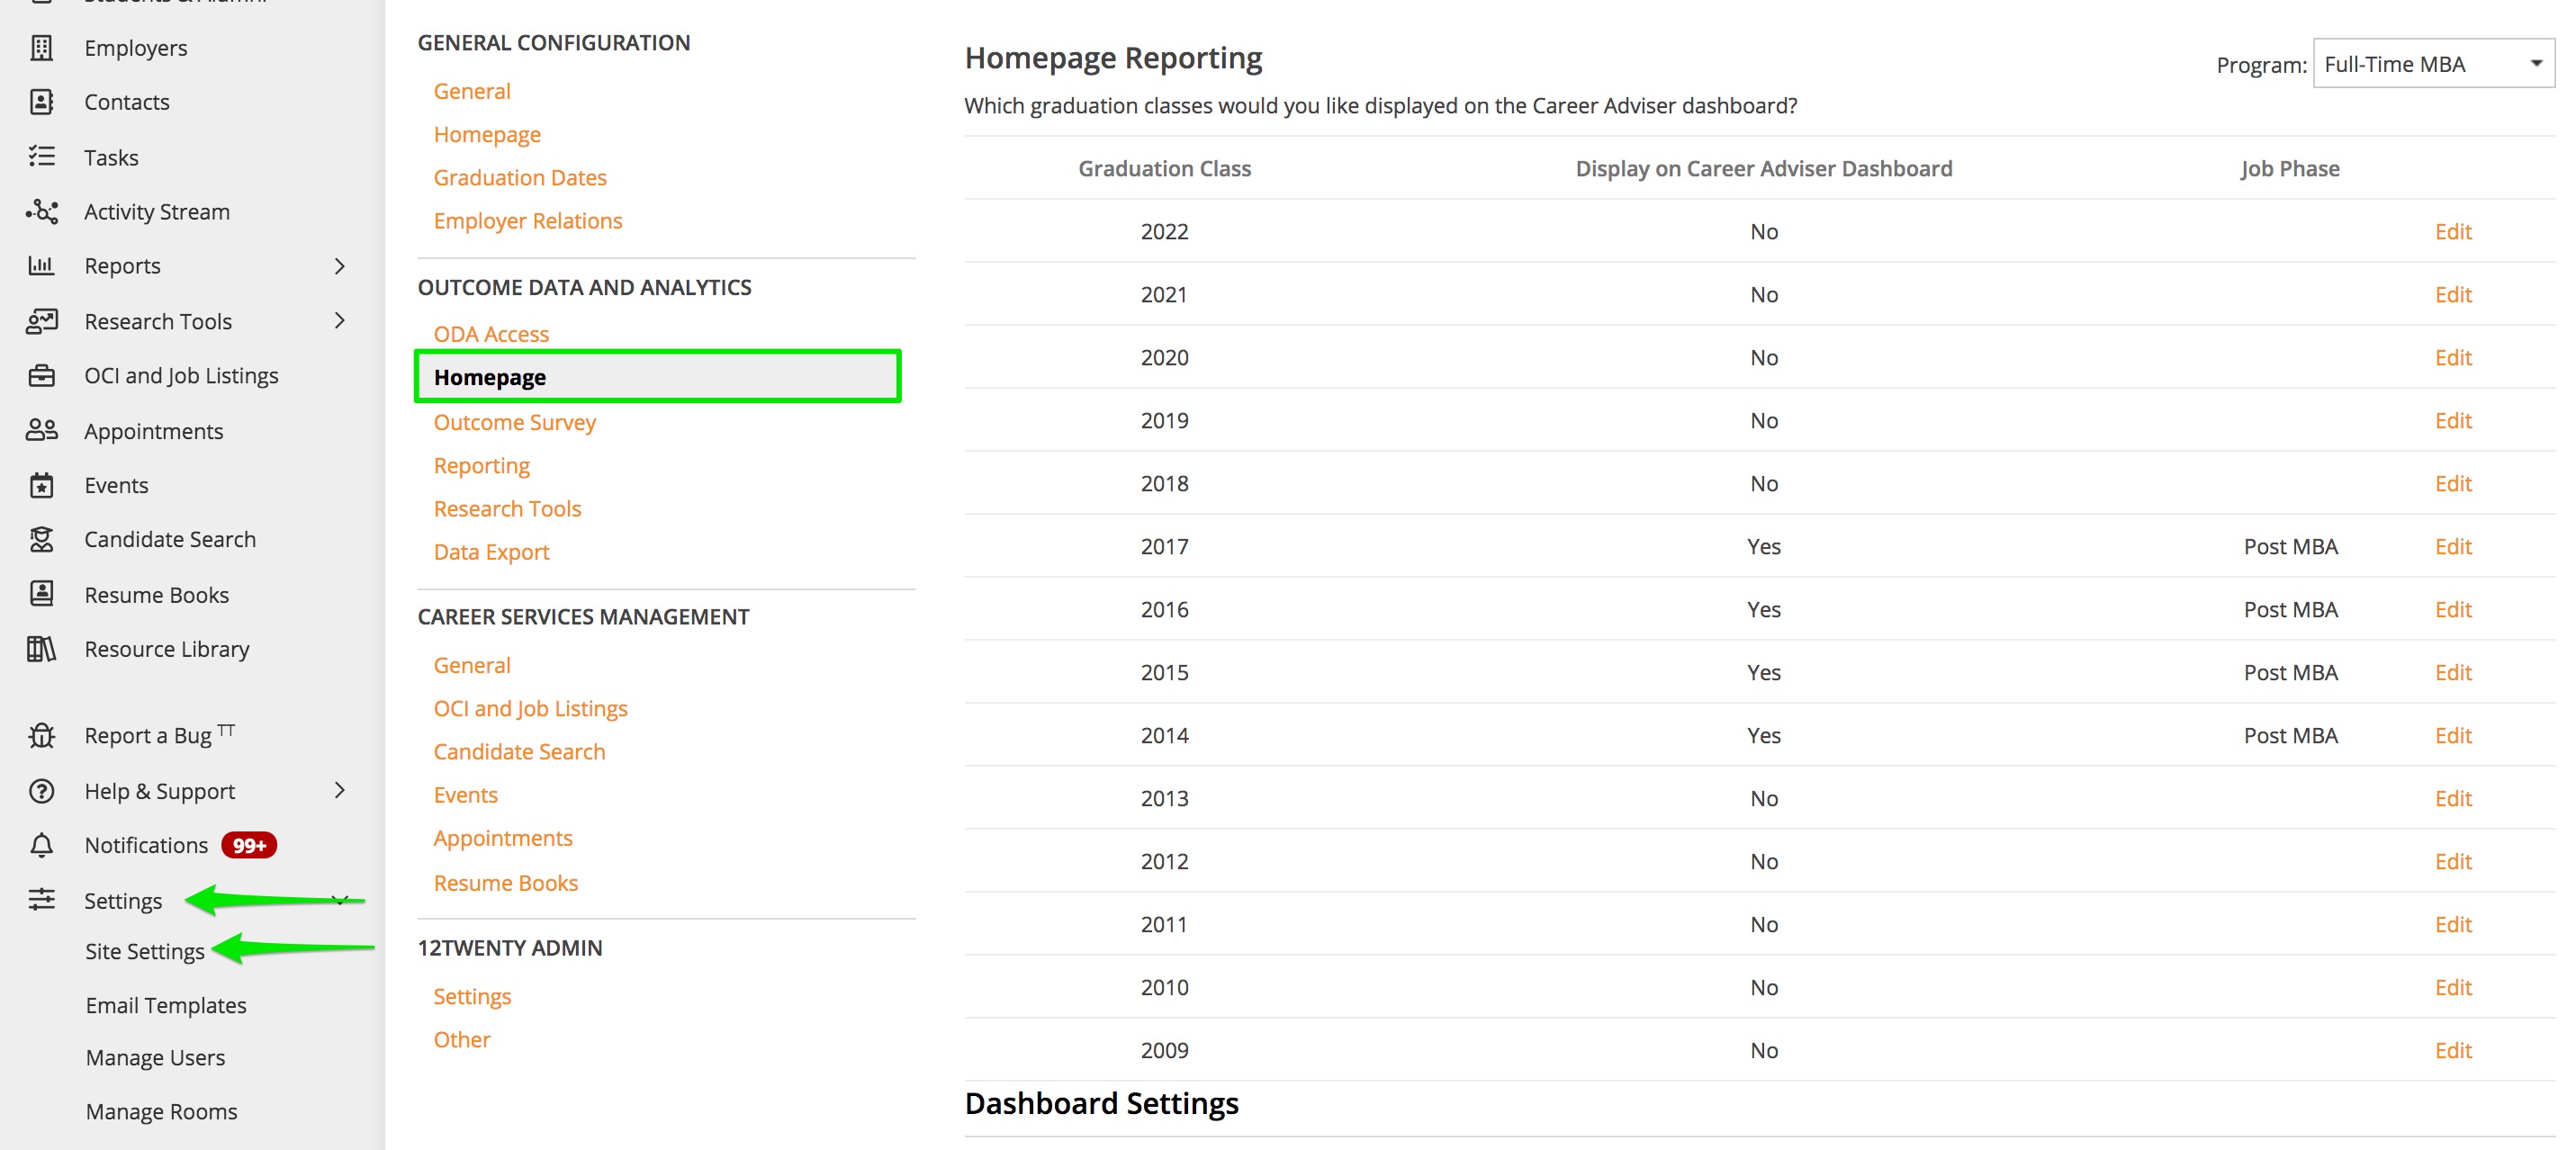Expand the Research Tools sidebar chevron
Screen dimensions: 2576x1150
340,321
